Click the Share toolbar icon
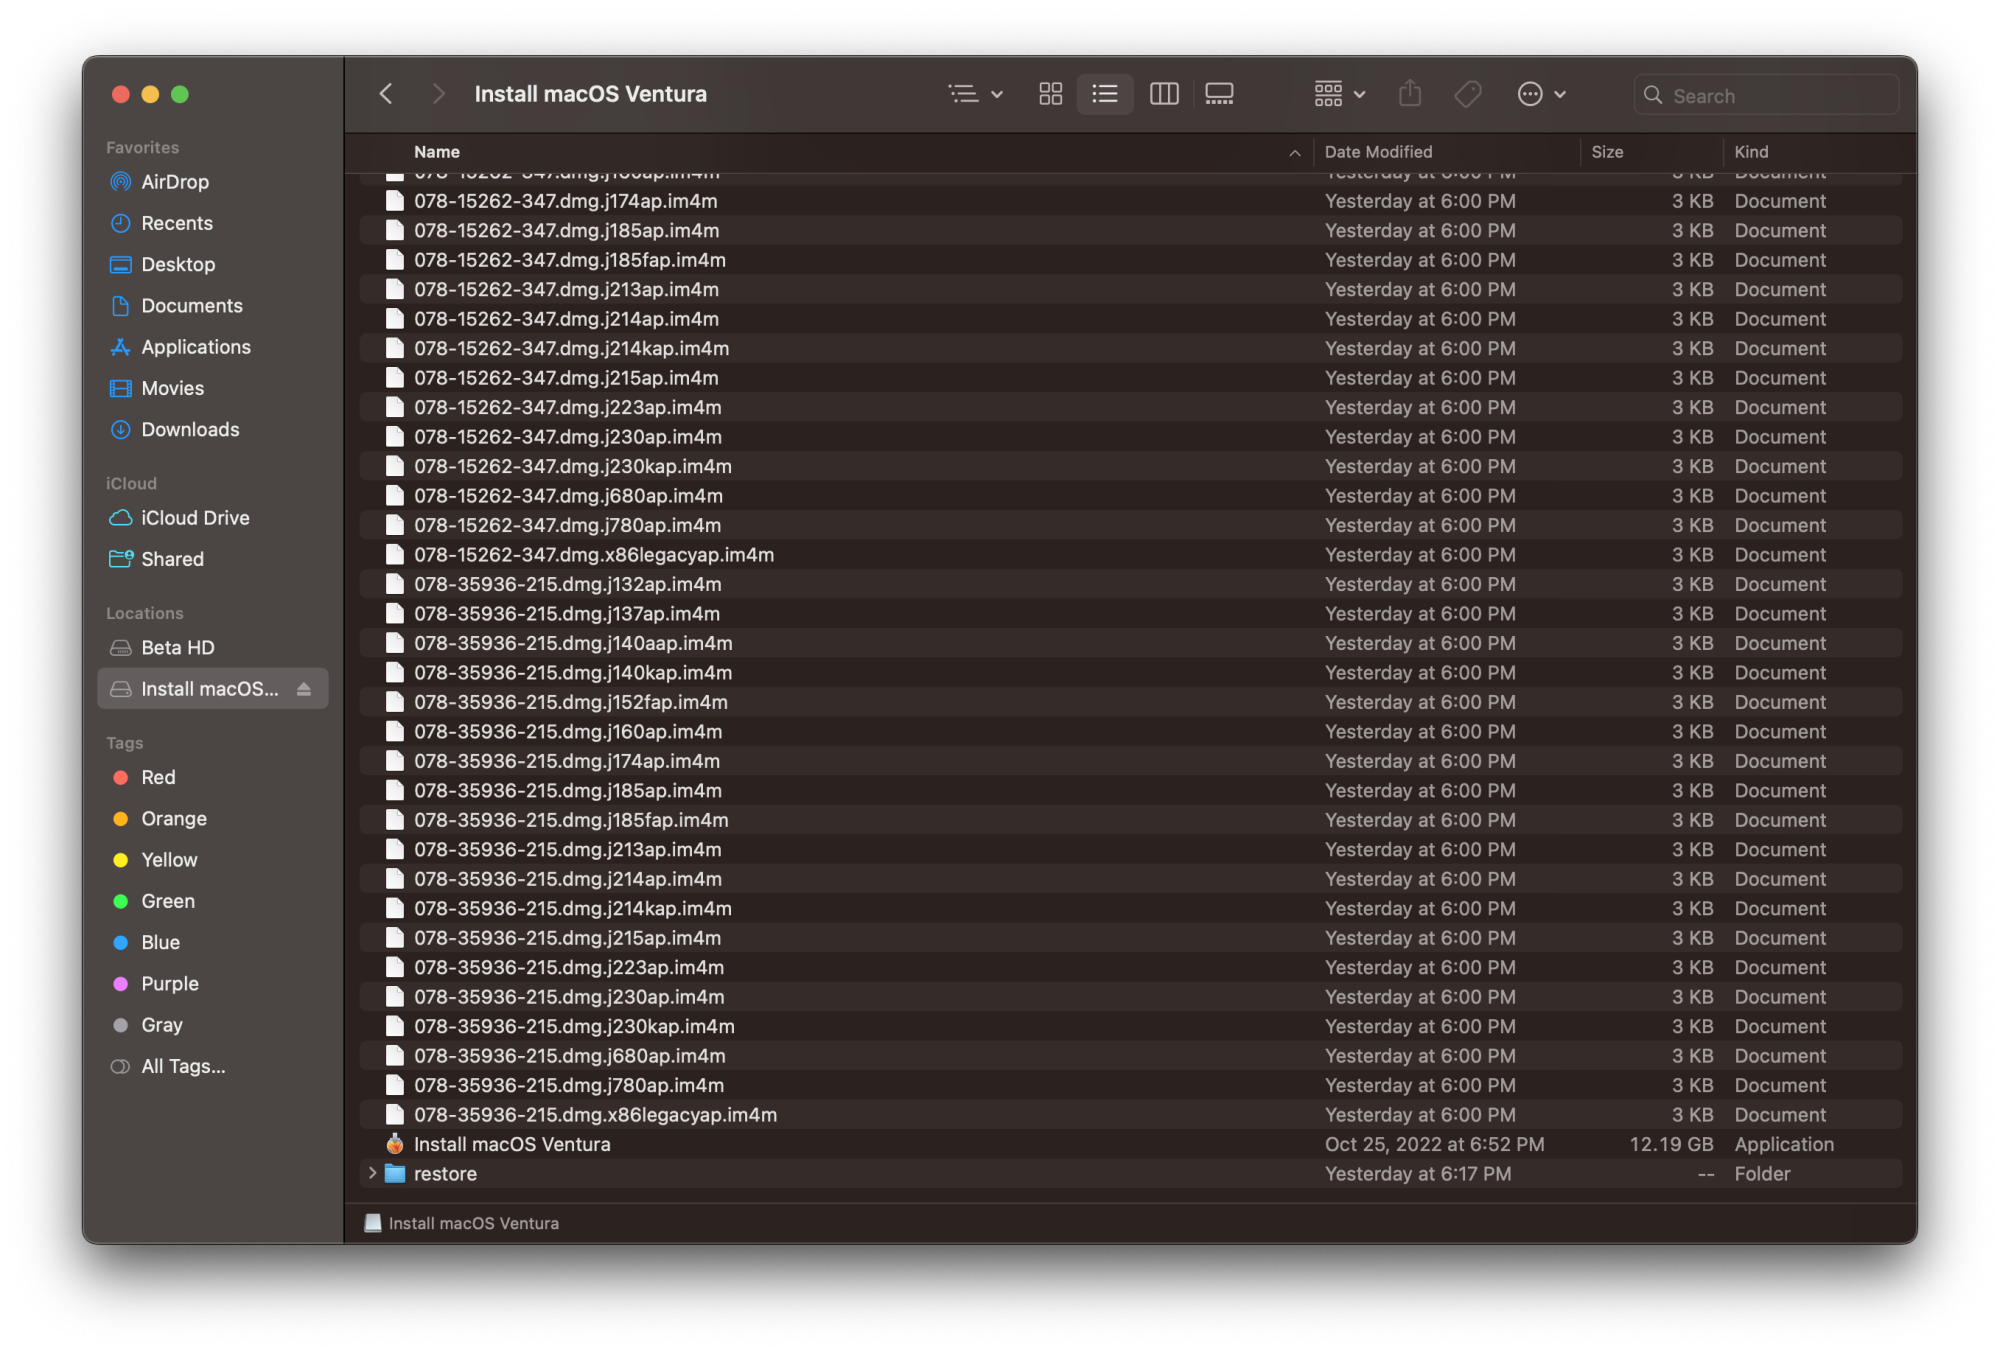Image resolution: width=2000 pixels, height=1353 pixels. tap(1410, 94)
